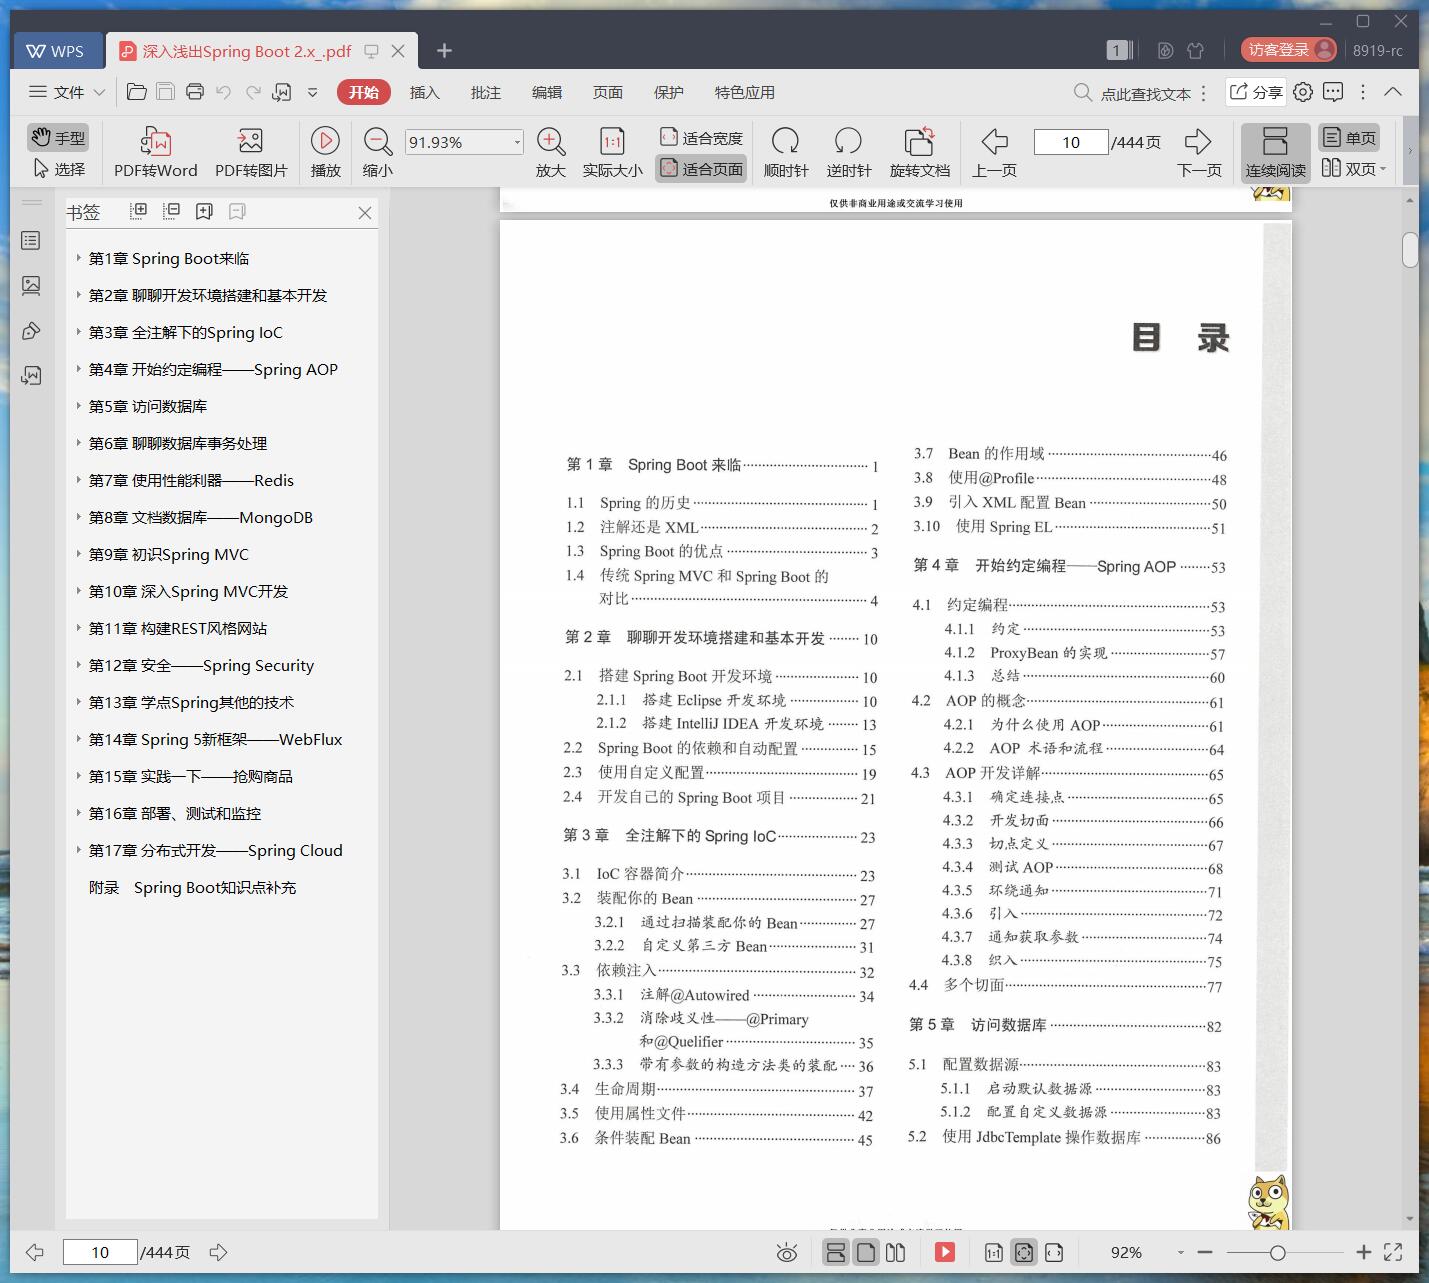
Task: Click the 旋转文档 rotate document icon
Action: point(919,152)
